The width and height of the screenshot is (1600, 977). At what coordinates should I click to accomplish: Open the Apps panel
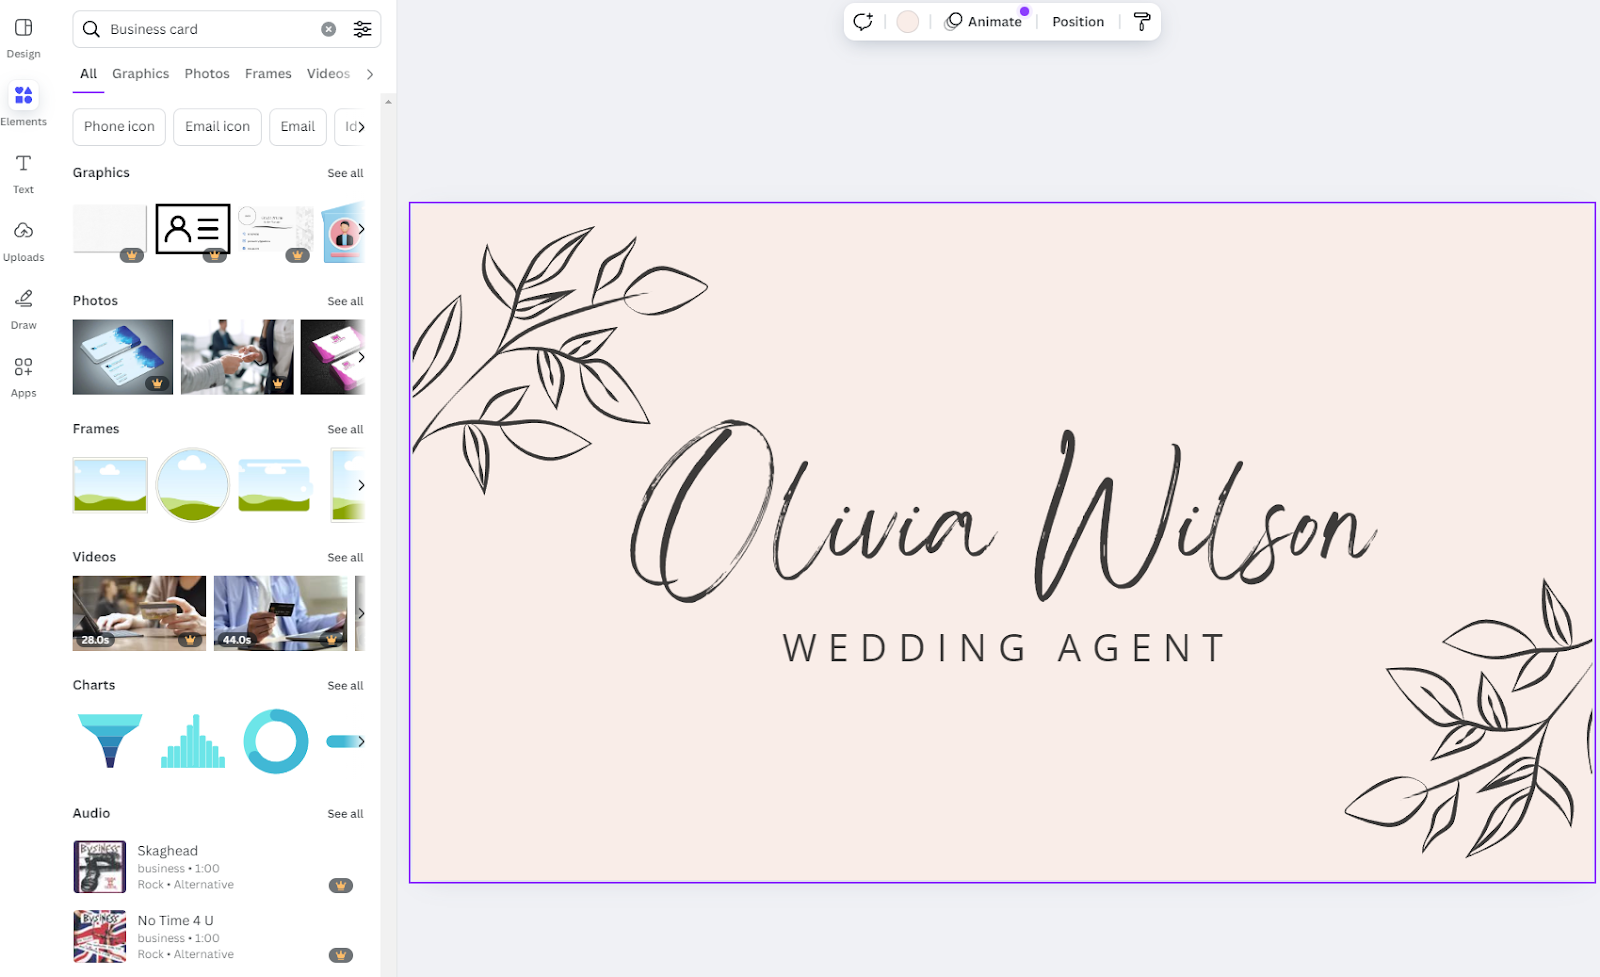(x=23, y=375)
